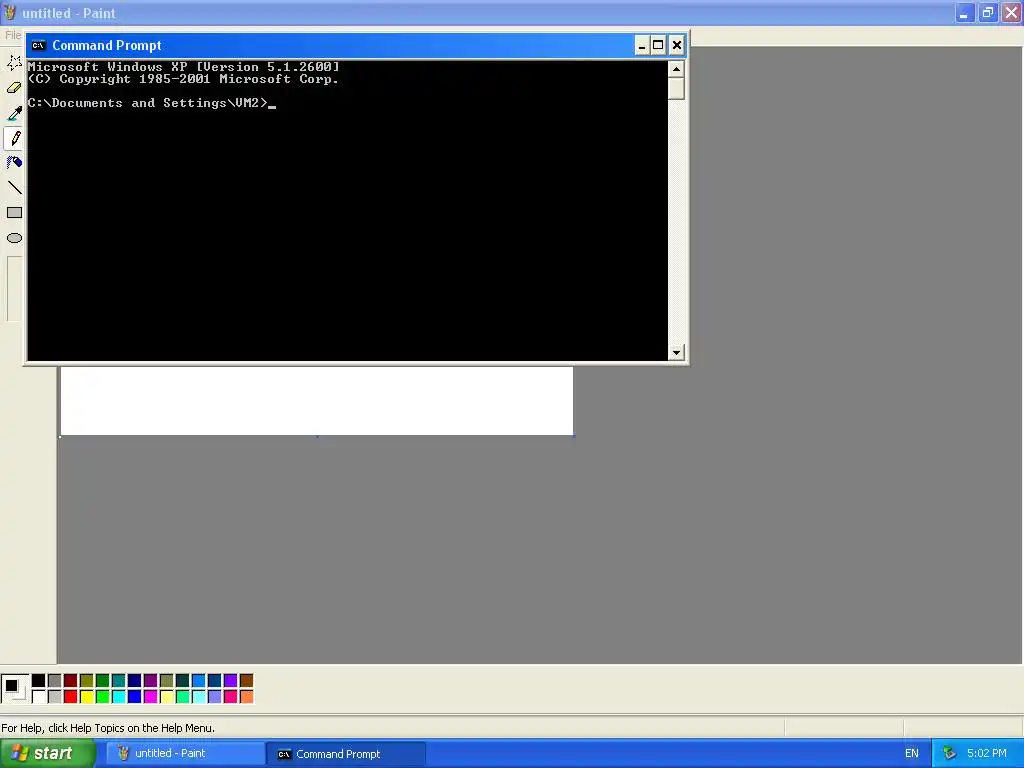
Task: Minimize the Paint window
Action: [x=964, y=12]
